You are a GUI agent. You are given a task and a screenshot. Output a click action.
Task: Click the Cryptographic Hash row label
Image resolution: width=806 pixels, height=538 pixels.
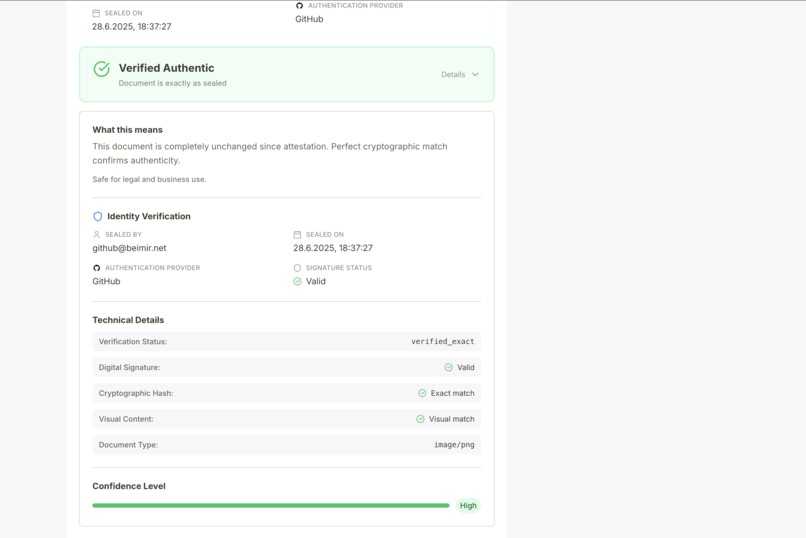[x=136, y=393]
